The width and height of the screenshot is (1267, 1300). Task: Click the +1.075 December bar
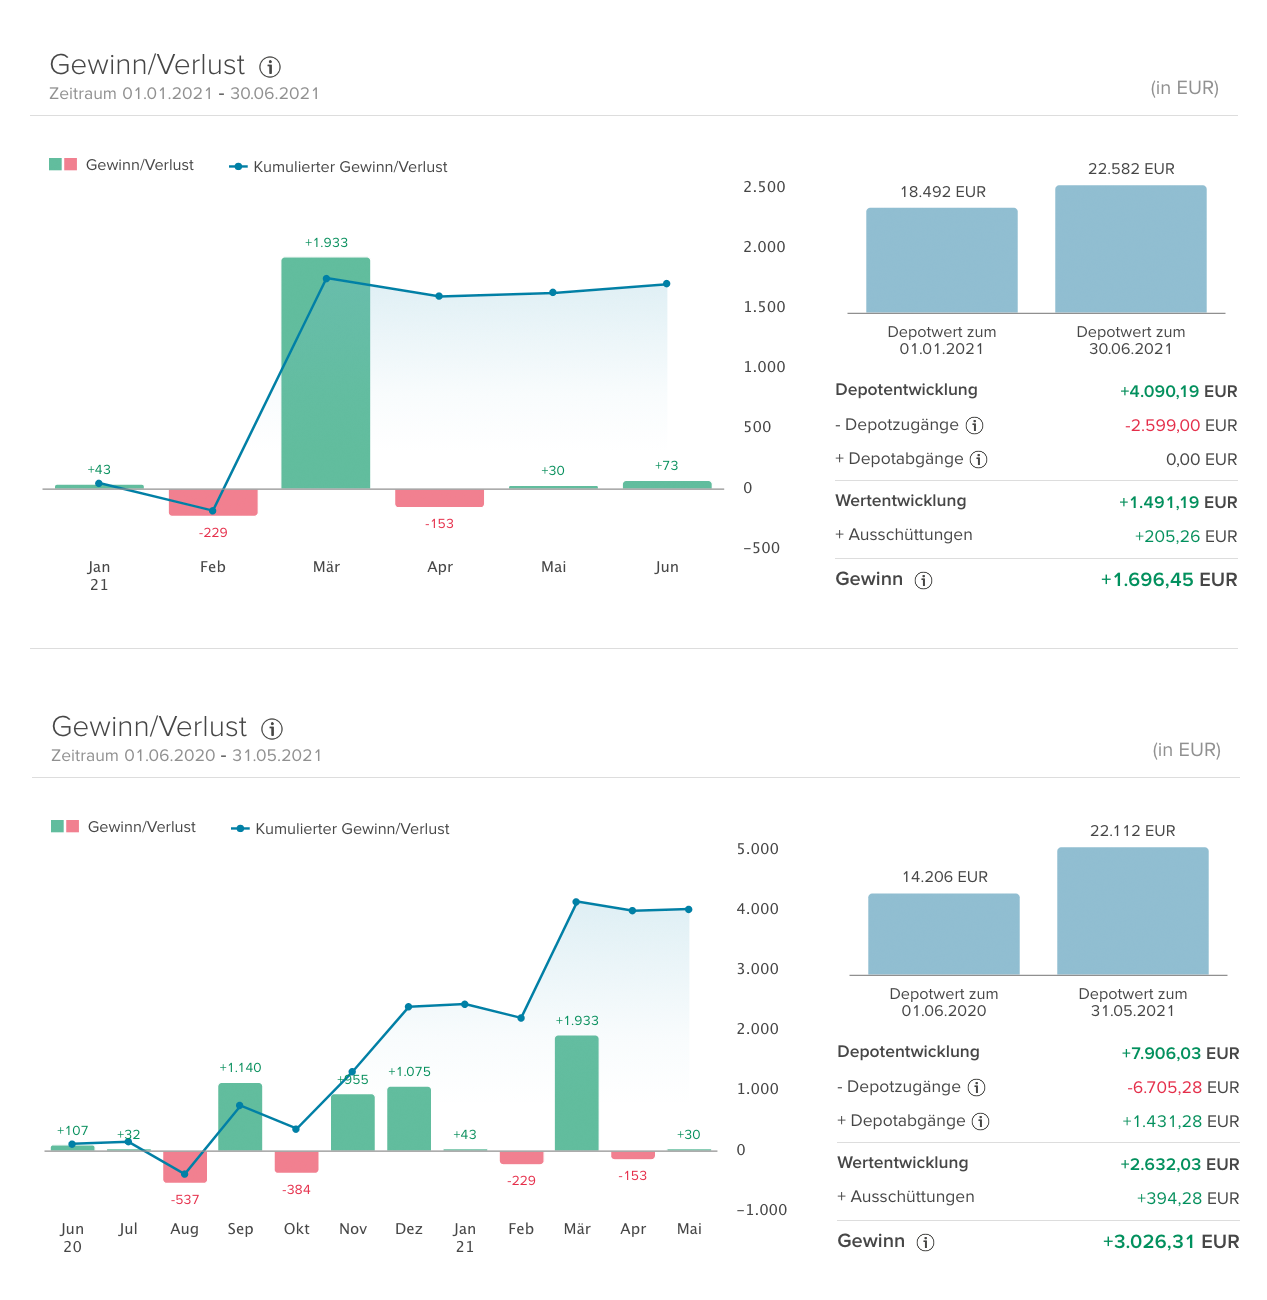[409, 1118]
